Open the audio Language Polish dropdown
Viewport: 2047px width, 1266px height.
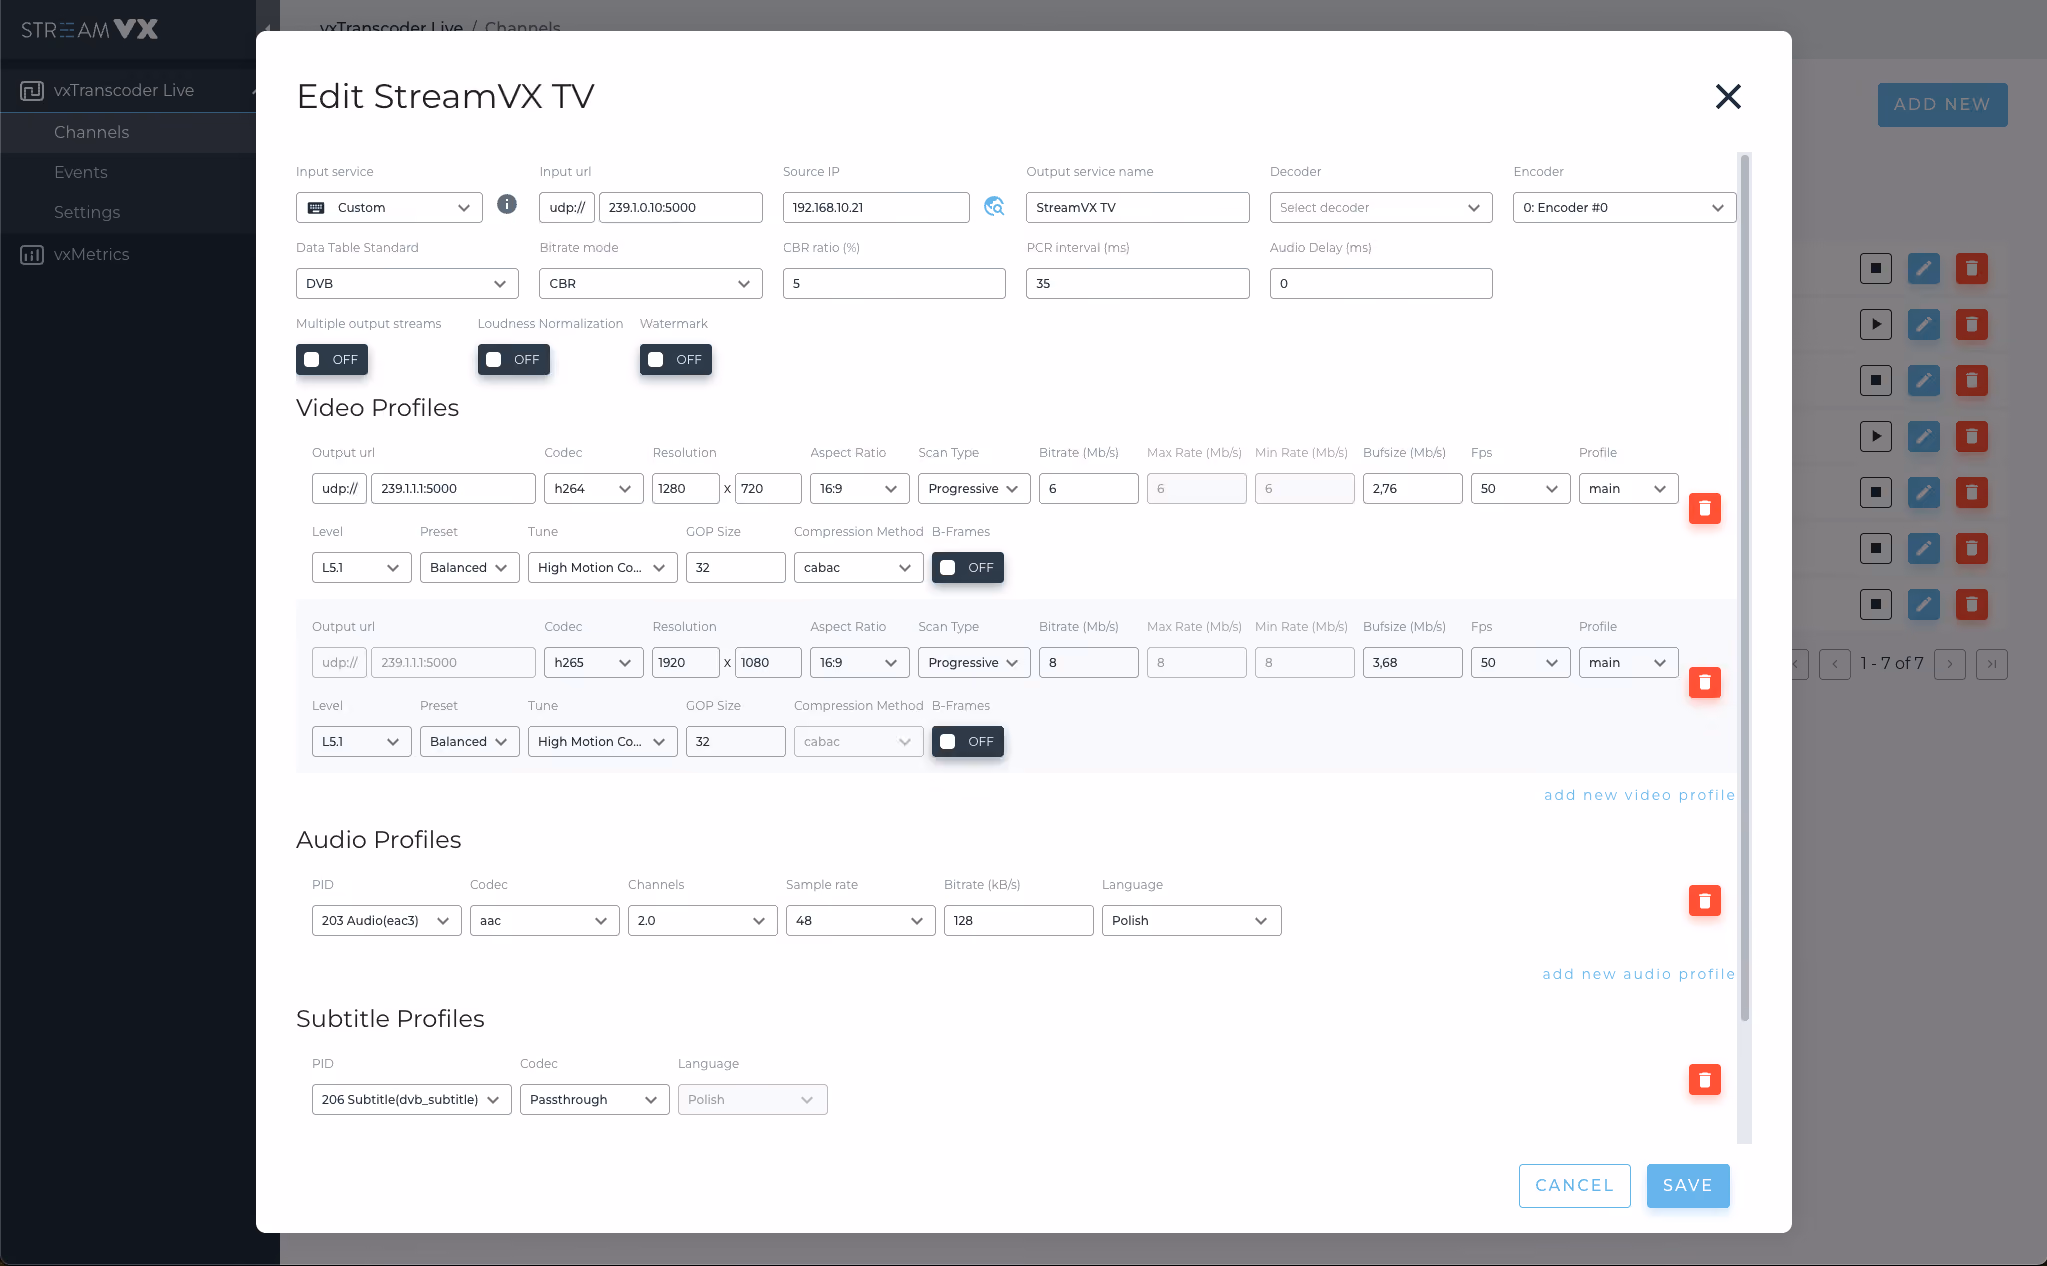pyautogui.click(x=1191, y=920)
